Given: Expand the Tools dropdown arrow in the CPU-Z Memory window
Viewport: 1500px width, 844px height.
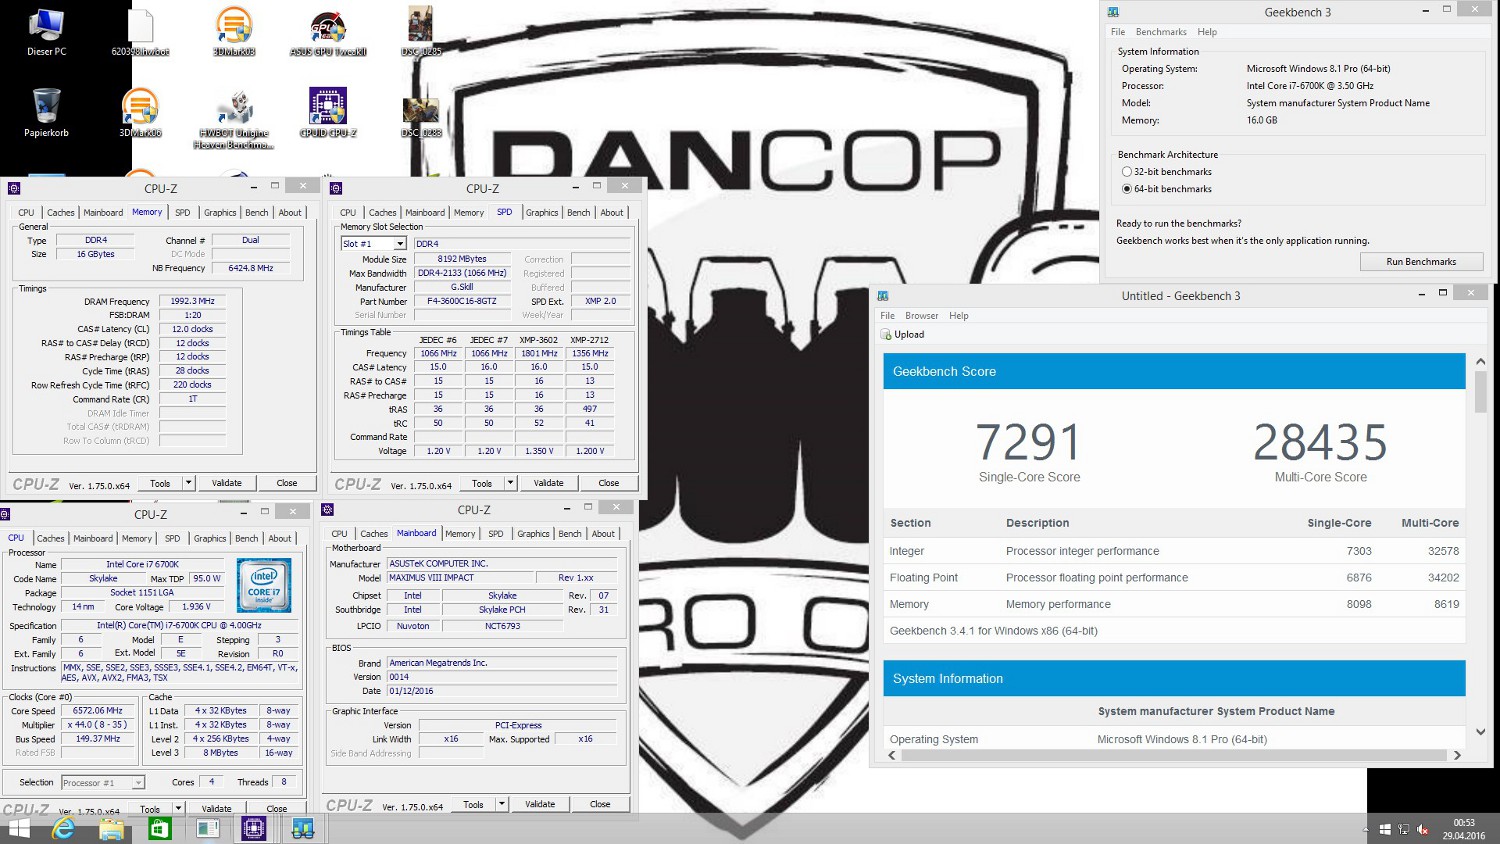Looking at the screenshot, I should pyautogui.click(x=188, y=483).
